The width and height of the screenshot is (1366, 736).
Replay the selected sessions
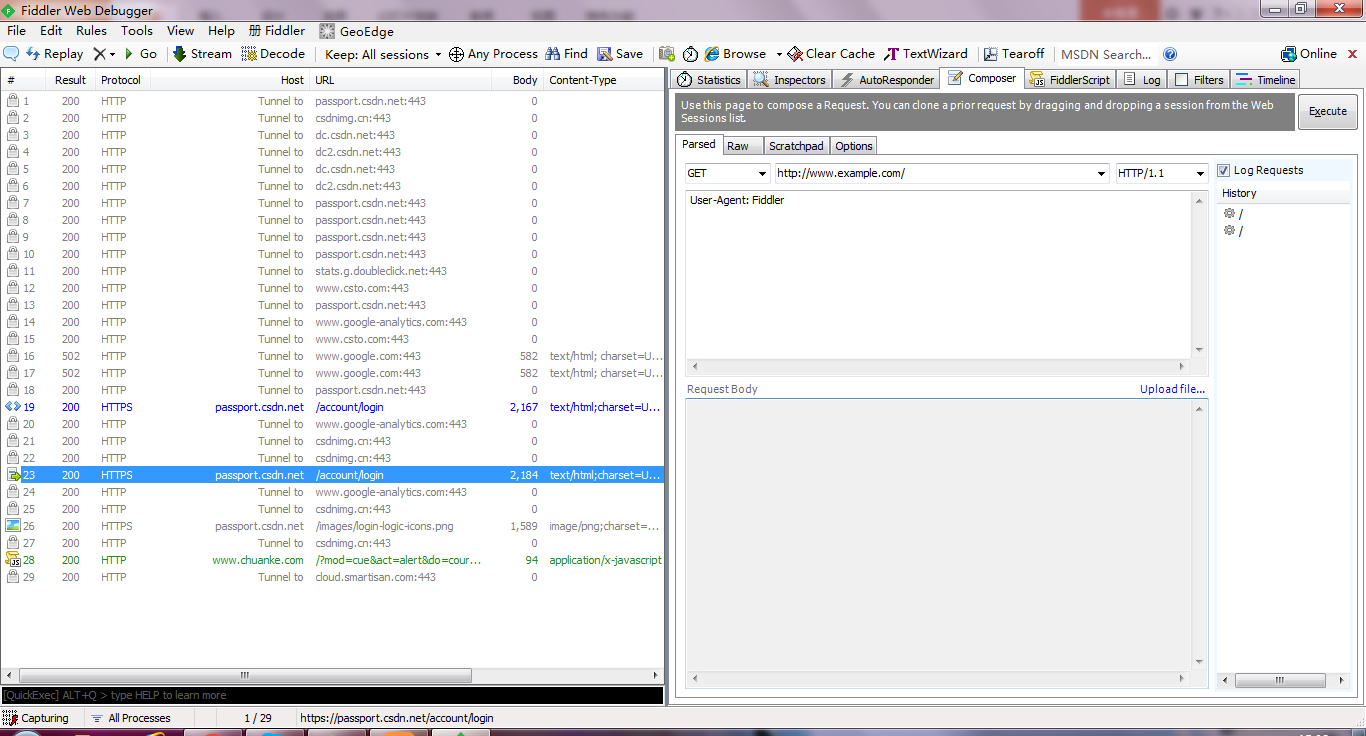55,54
